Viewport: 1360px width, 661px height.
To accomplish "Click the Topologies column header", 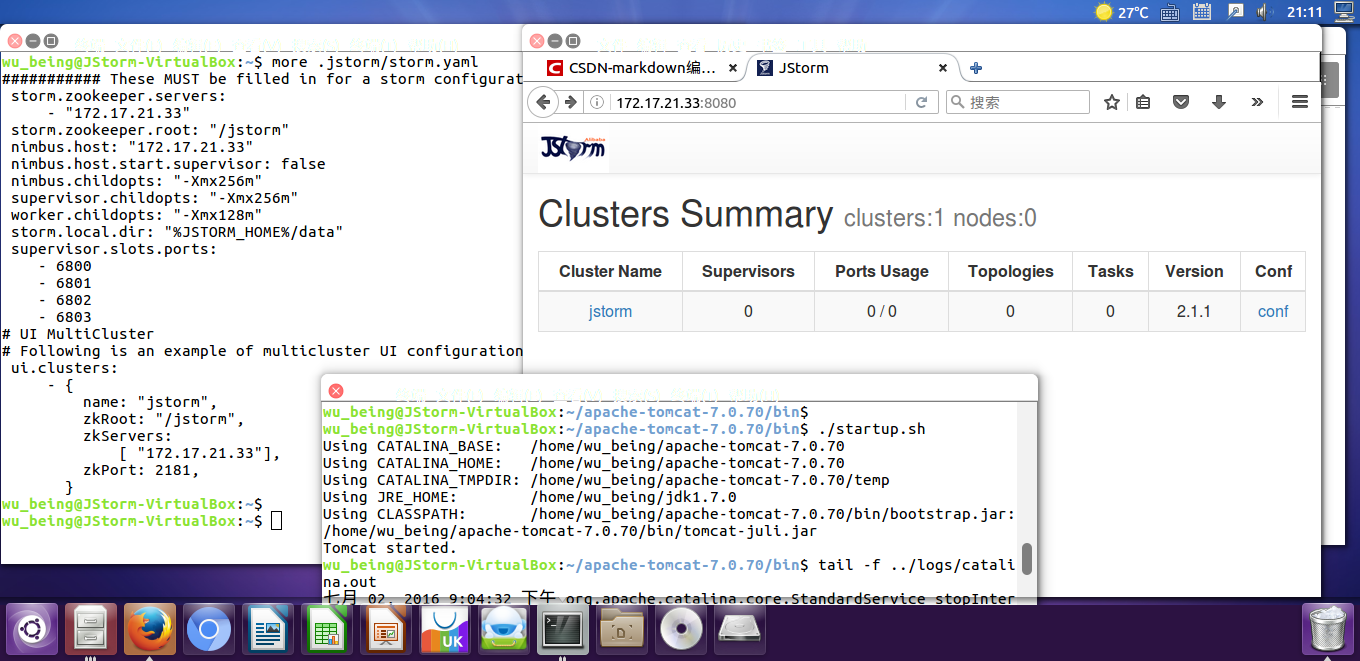I will (1010, 271).
